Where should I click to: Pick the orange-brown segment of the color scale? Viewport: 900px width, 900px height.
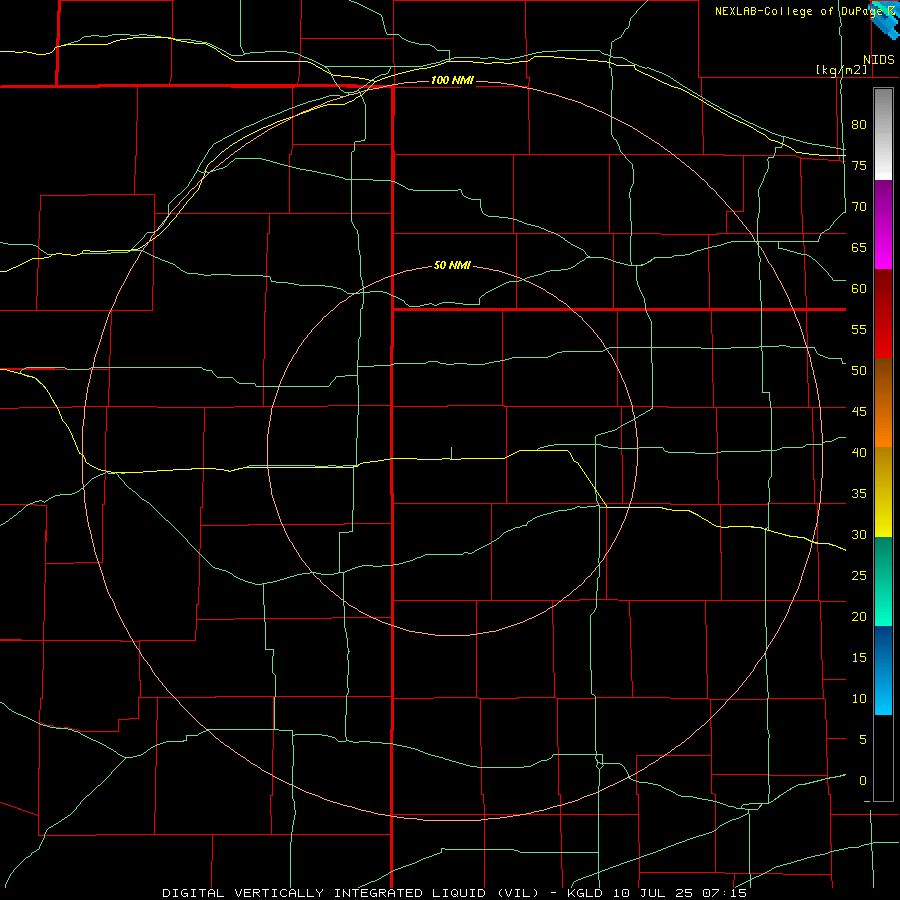point(883,403)
